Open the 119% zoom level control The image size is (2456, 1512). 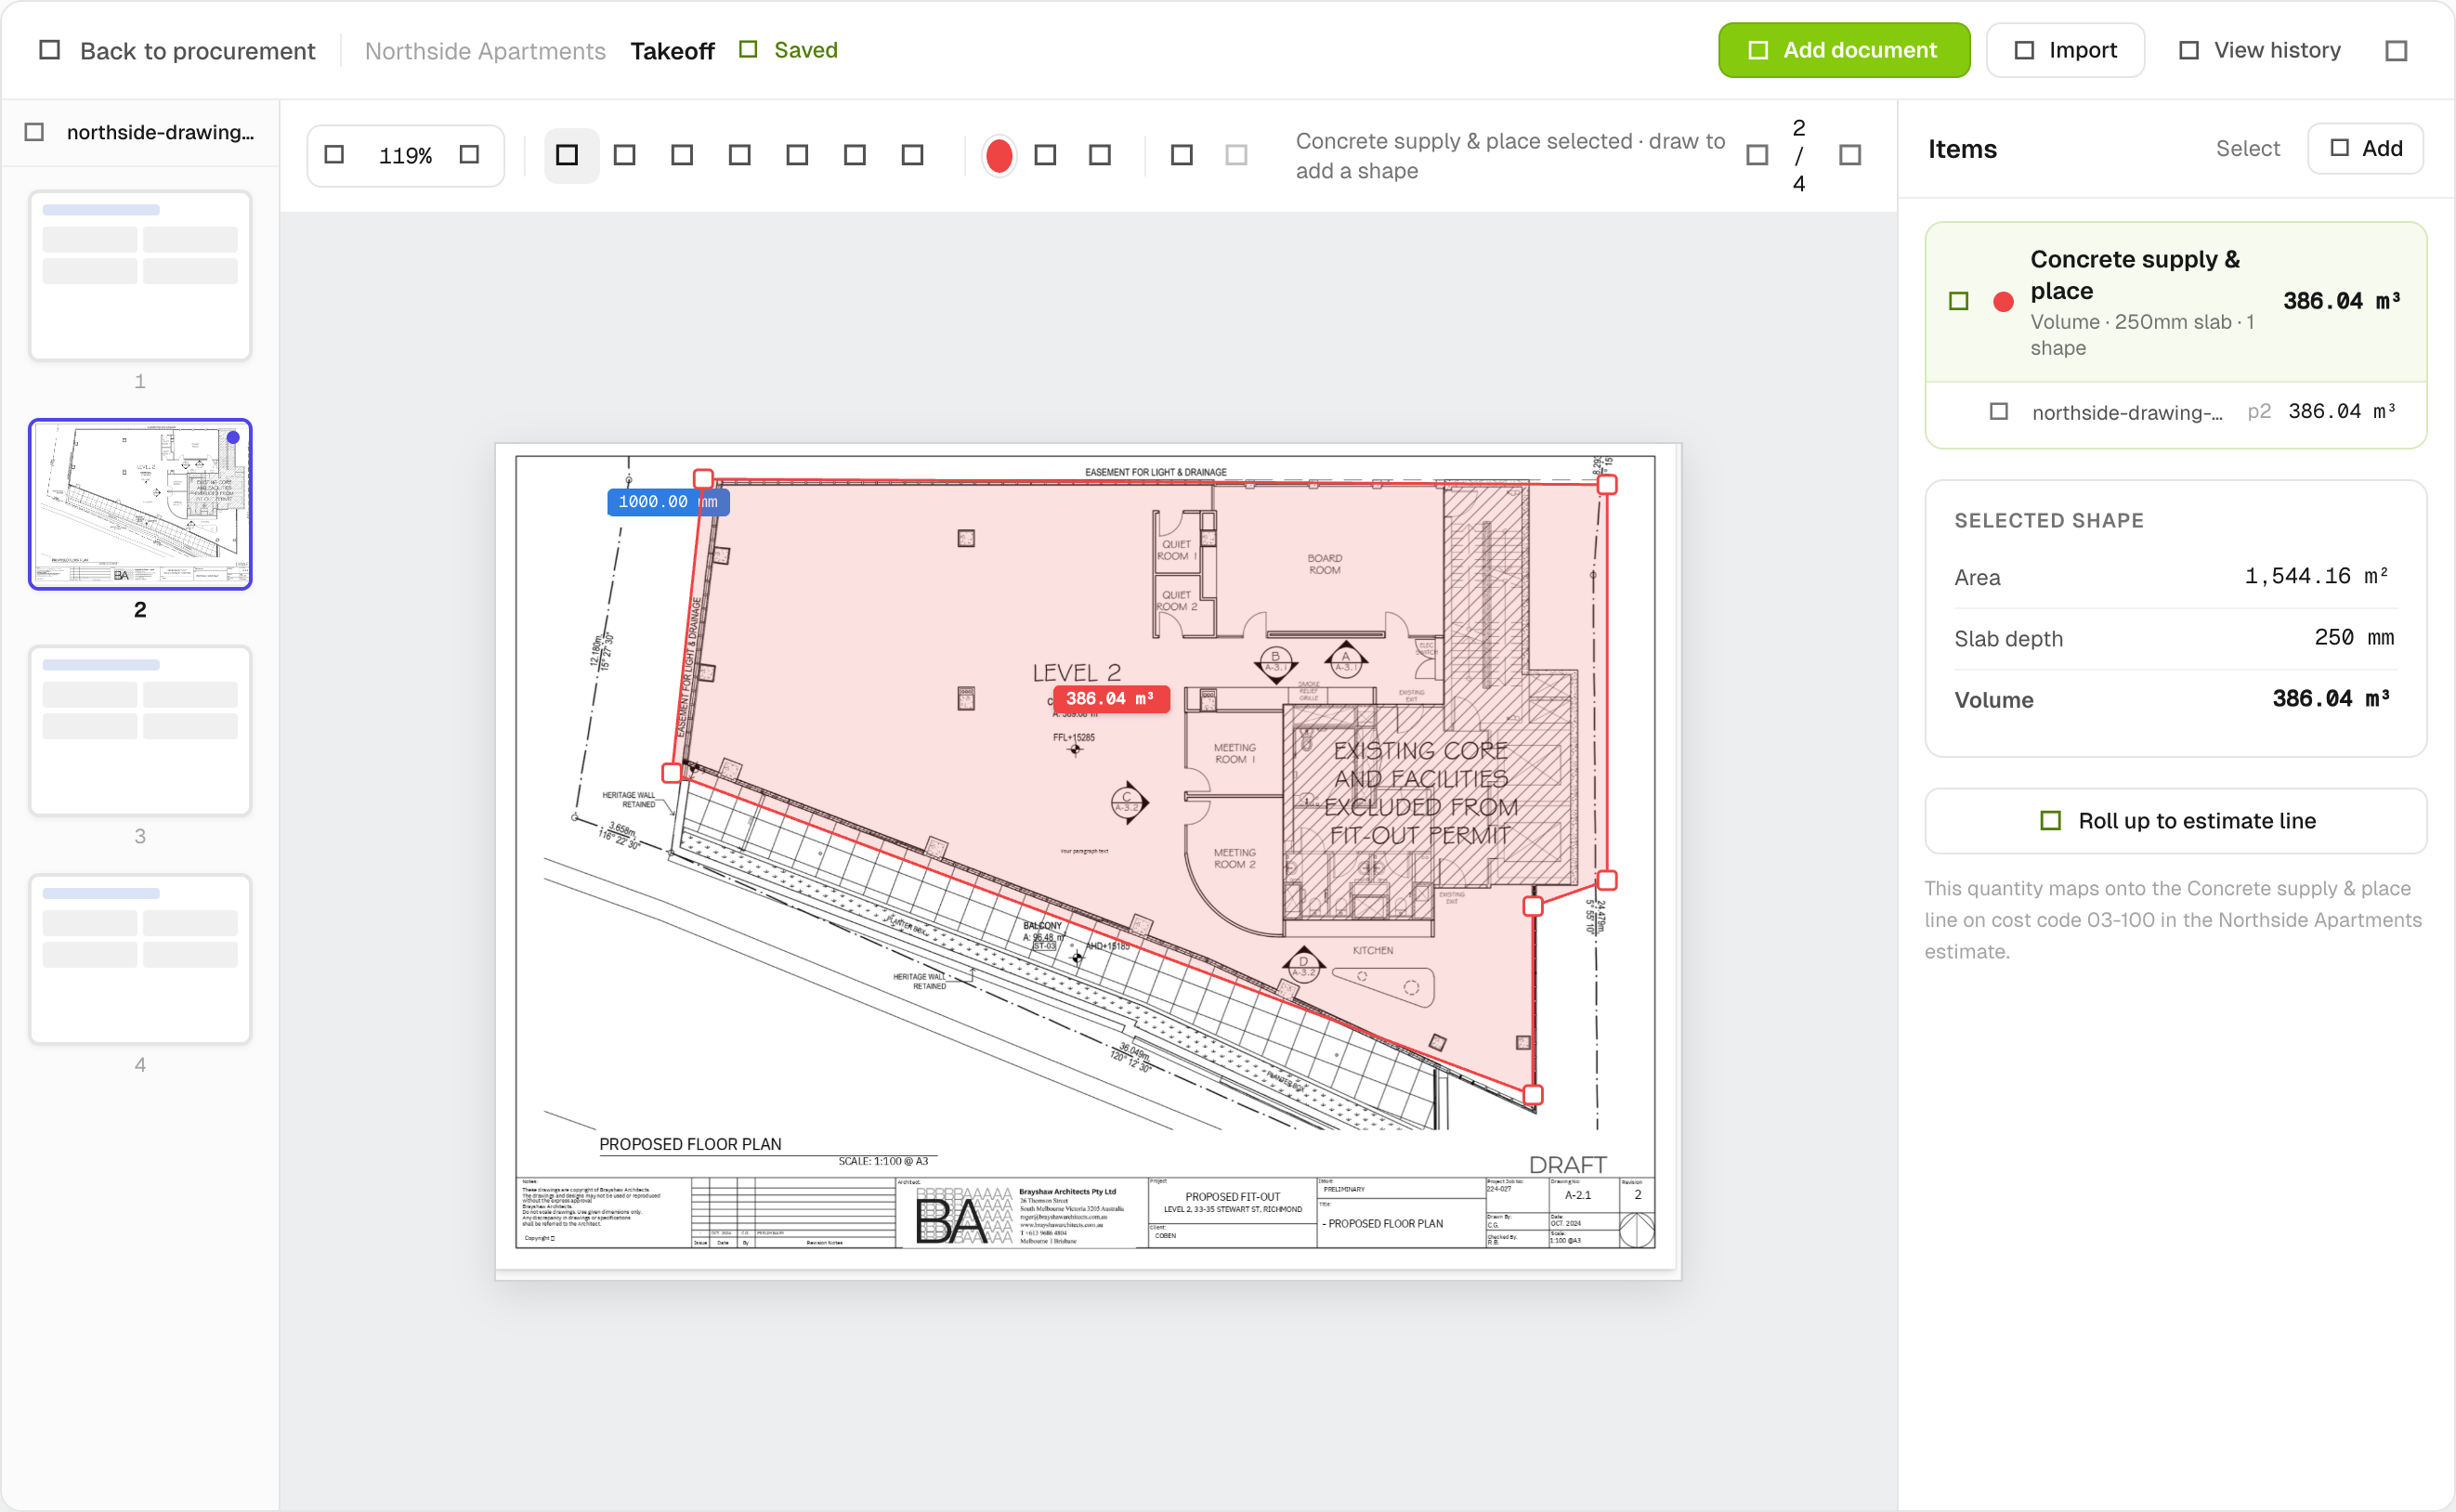tap(405, 156)
